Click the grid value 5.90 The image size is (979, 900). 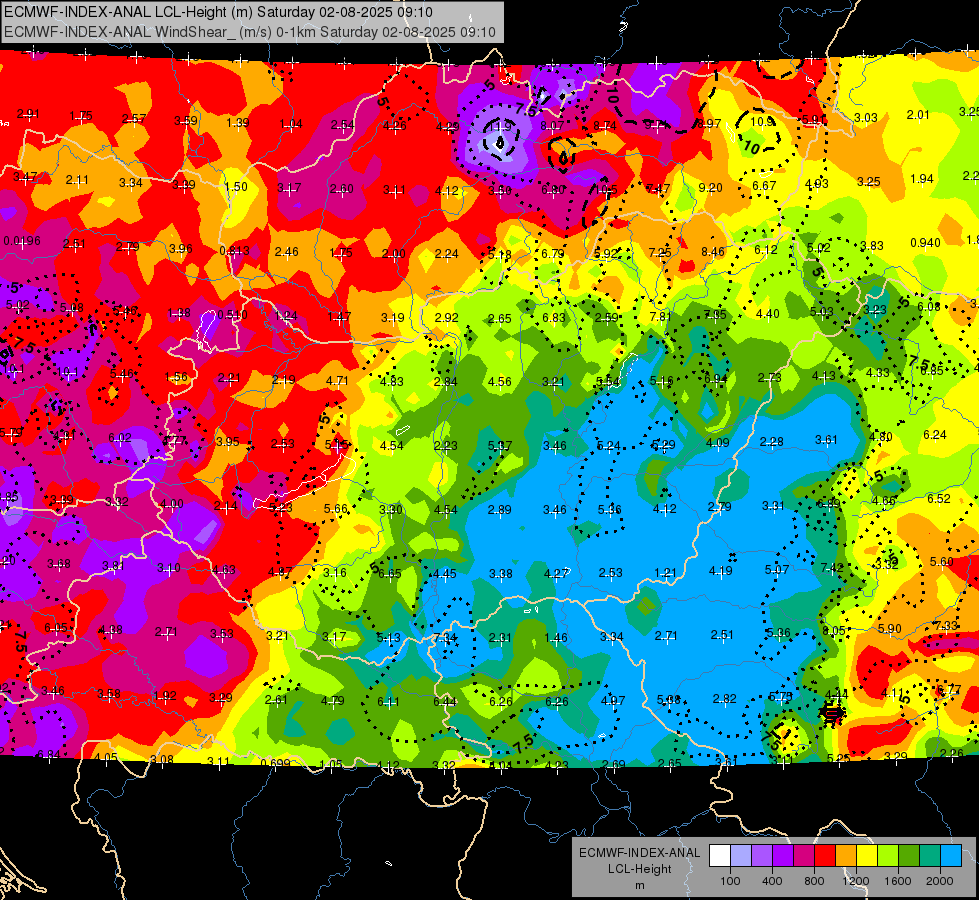[x=890, y=628]
